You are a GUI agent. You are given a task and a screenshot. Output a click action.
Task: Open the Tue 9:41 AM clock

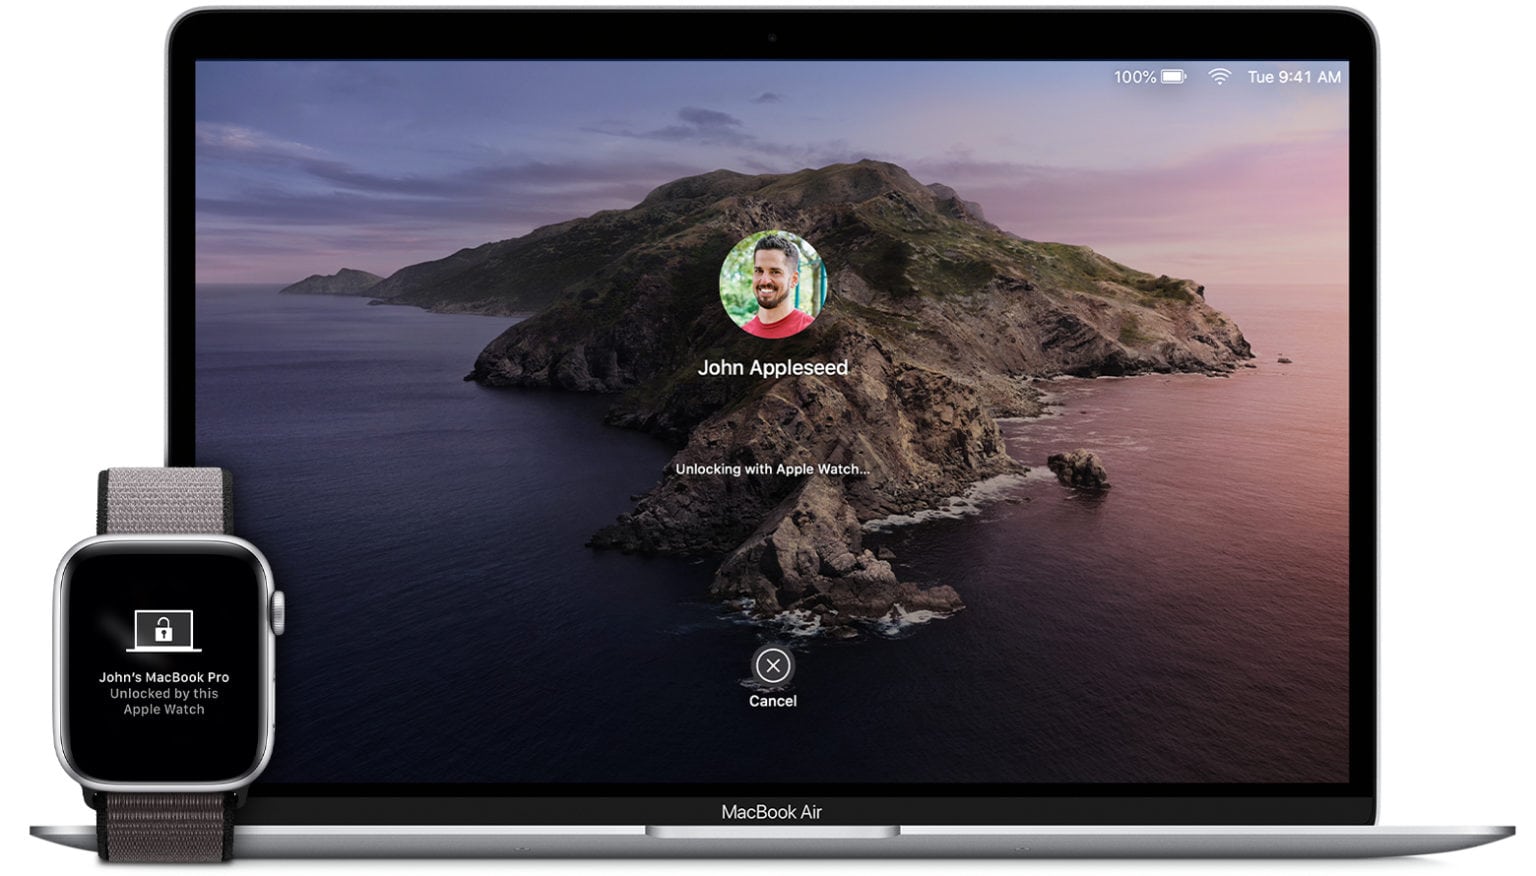point(1293,77)
